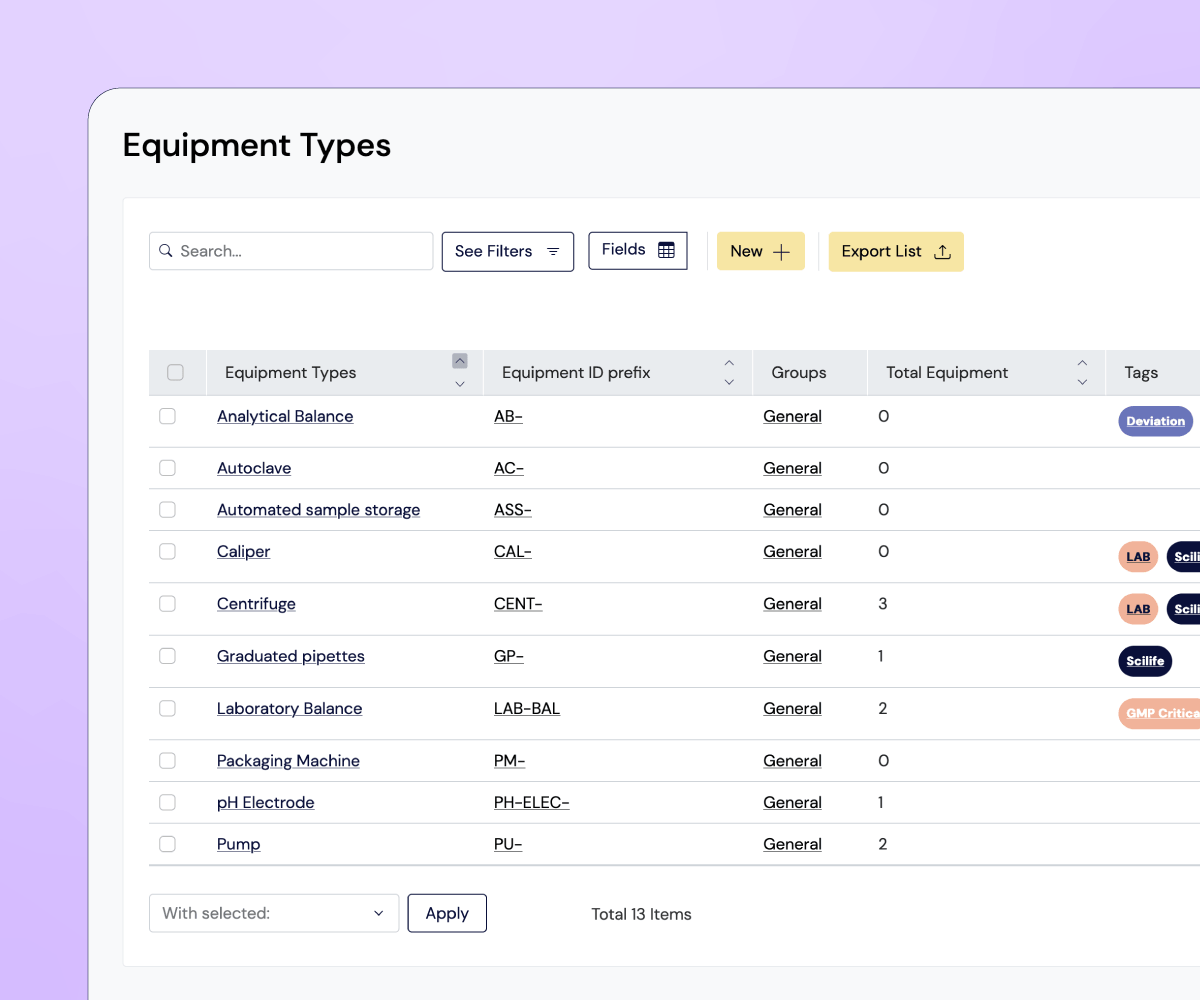Check the Graduated pipettes row checkbox

tap(167, 656)
